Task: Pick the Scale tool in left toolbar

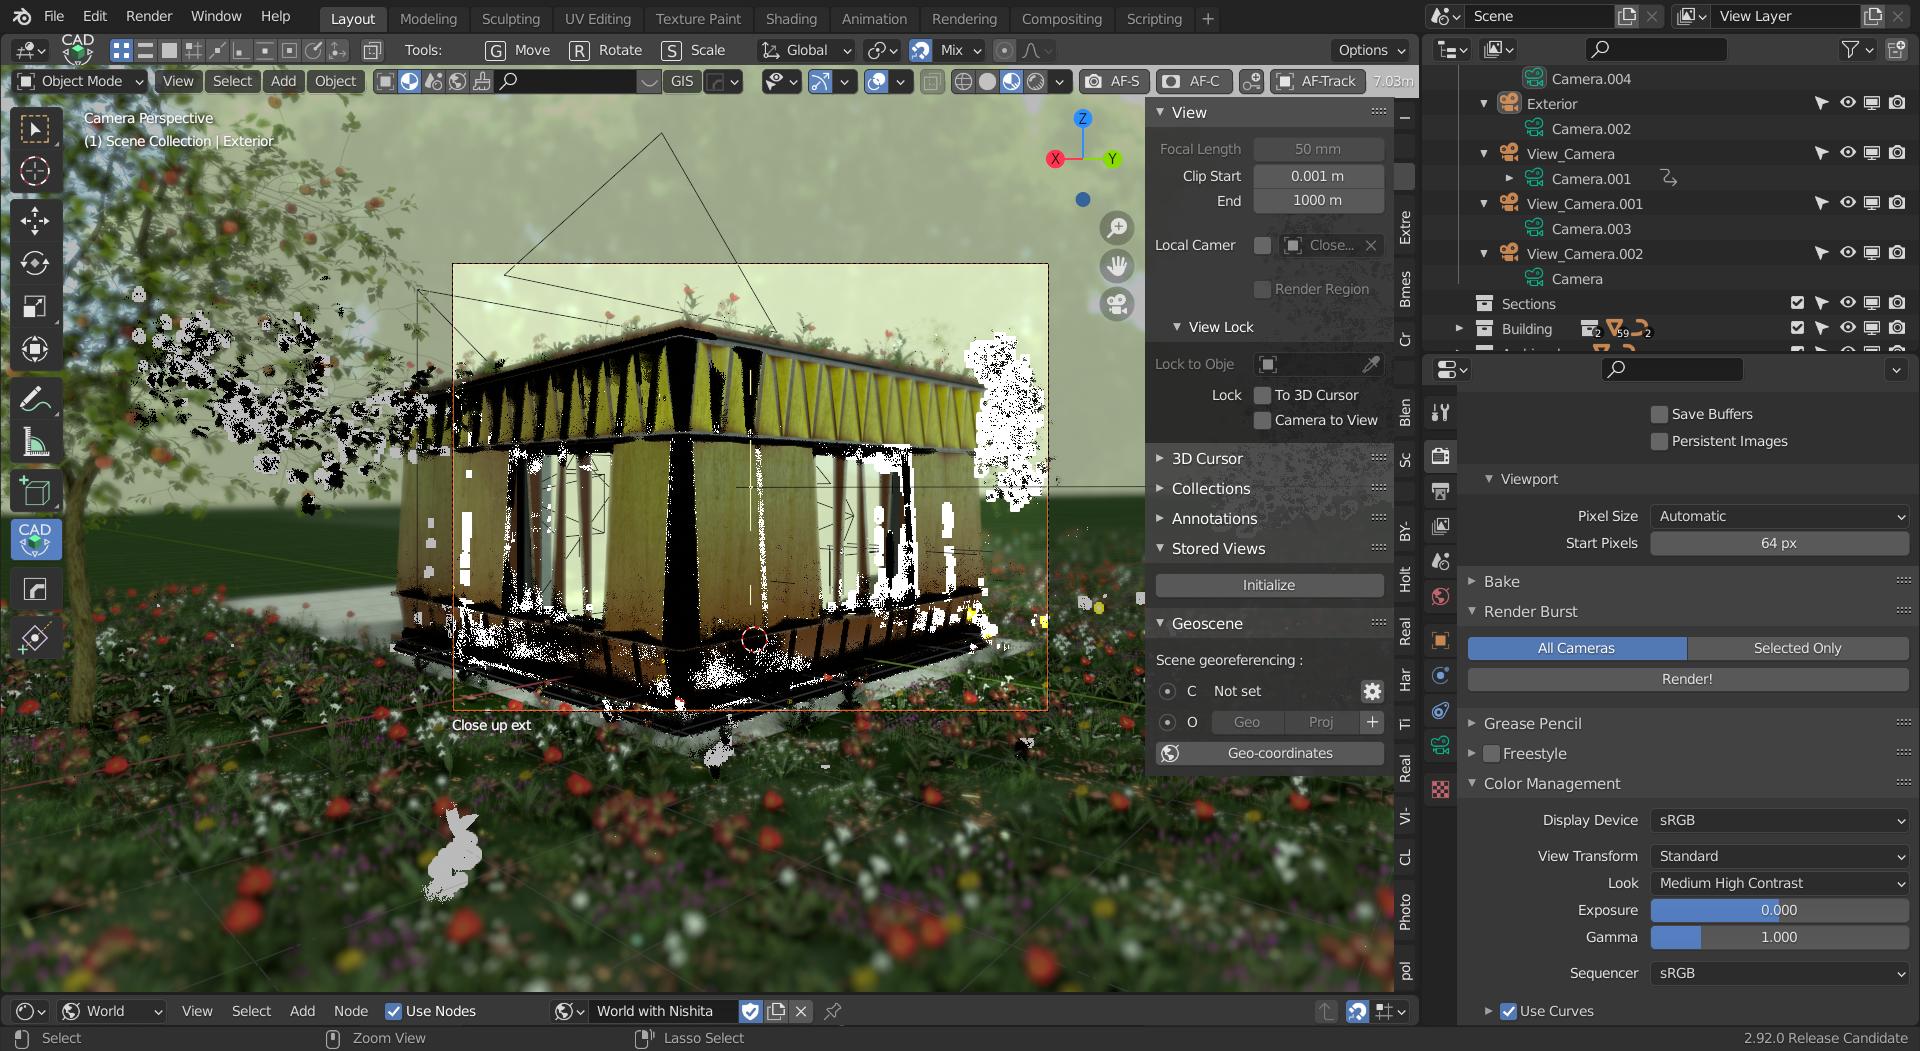Action: [x=35, y=306]
